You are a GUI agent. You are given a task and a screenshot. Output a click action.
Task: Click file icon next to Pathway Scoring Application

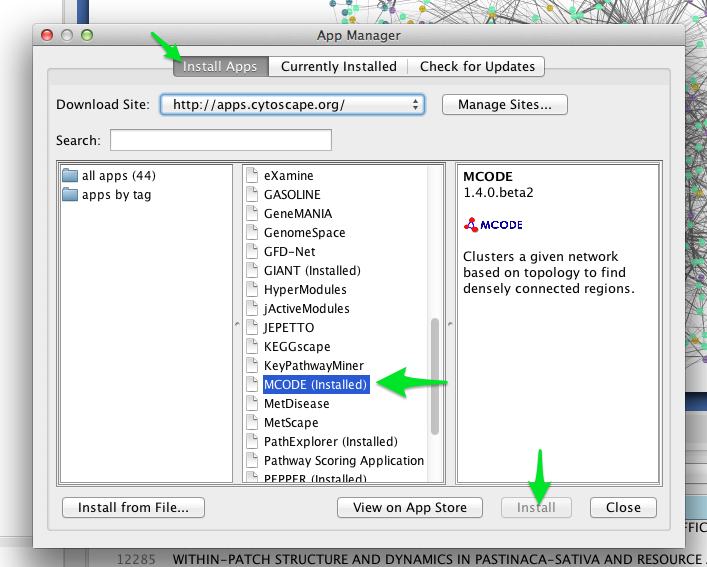(252, 460)
